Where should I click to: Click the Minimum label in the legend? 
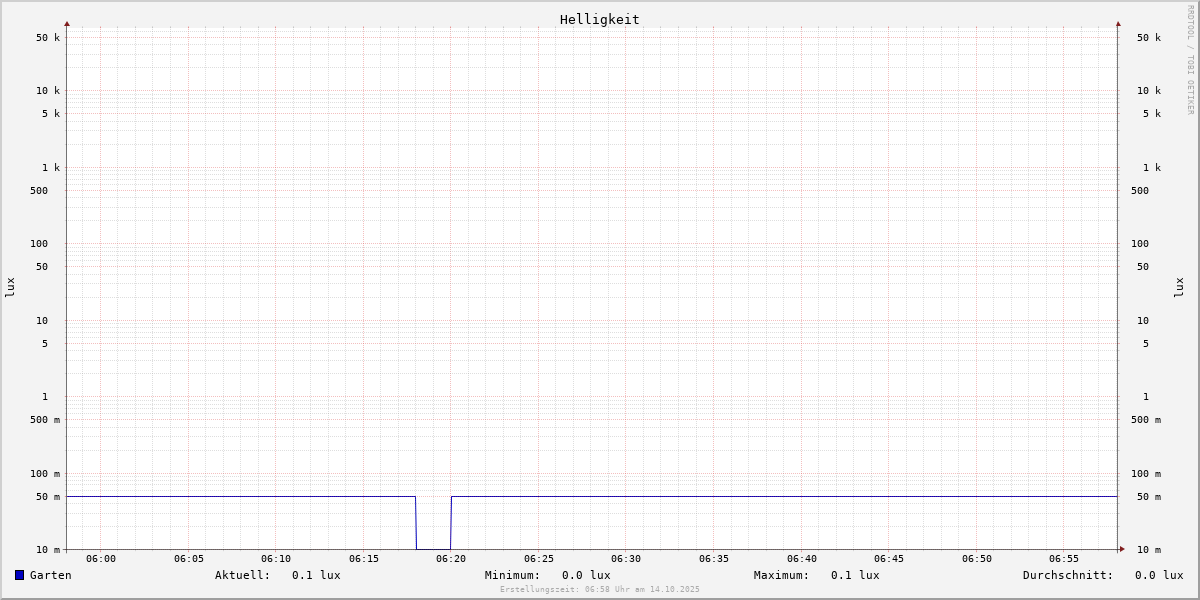512,575
